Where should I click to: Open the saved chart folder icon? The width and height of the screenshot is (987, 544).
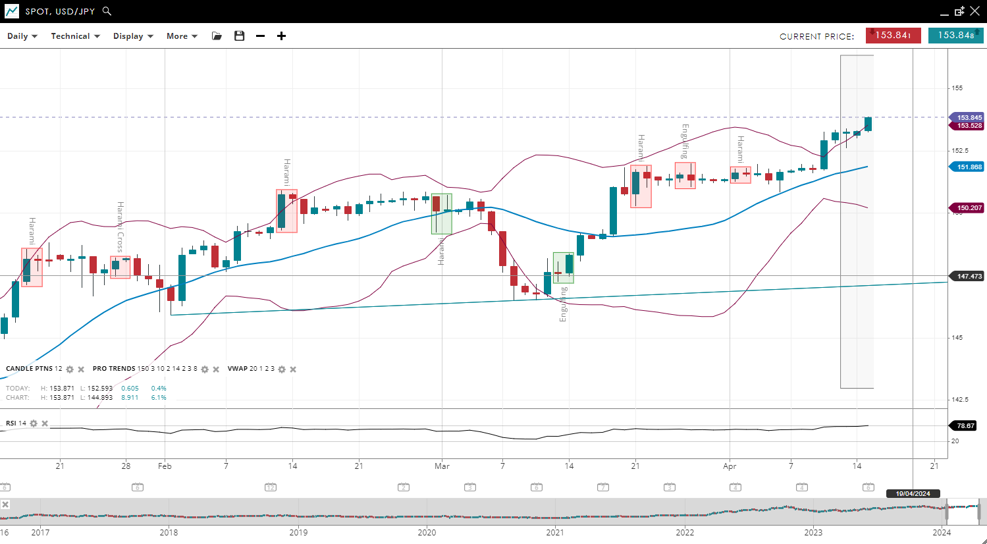(217, 36)
